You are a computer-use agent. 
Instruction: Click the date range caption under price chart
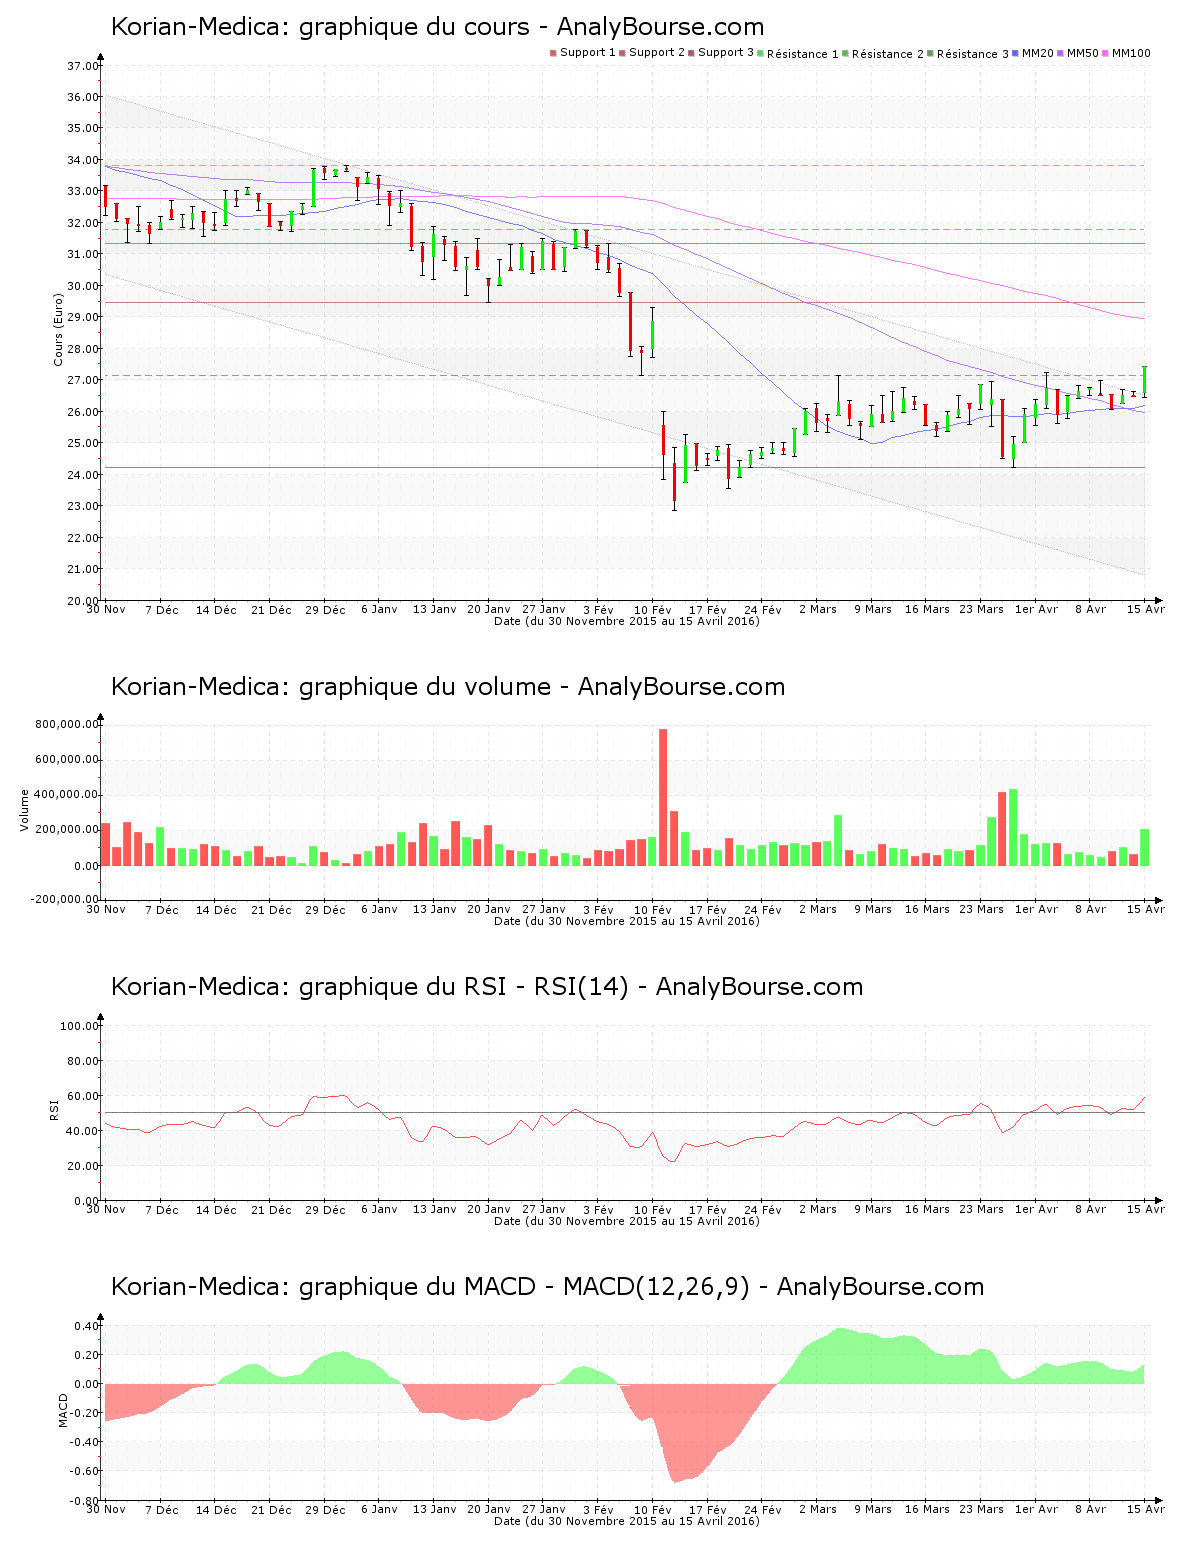[x=627, y=622]
